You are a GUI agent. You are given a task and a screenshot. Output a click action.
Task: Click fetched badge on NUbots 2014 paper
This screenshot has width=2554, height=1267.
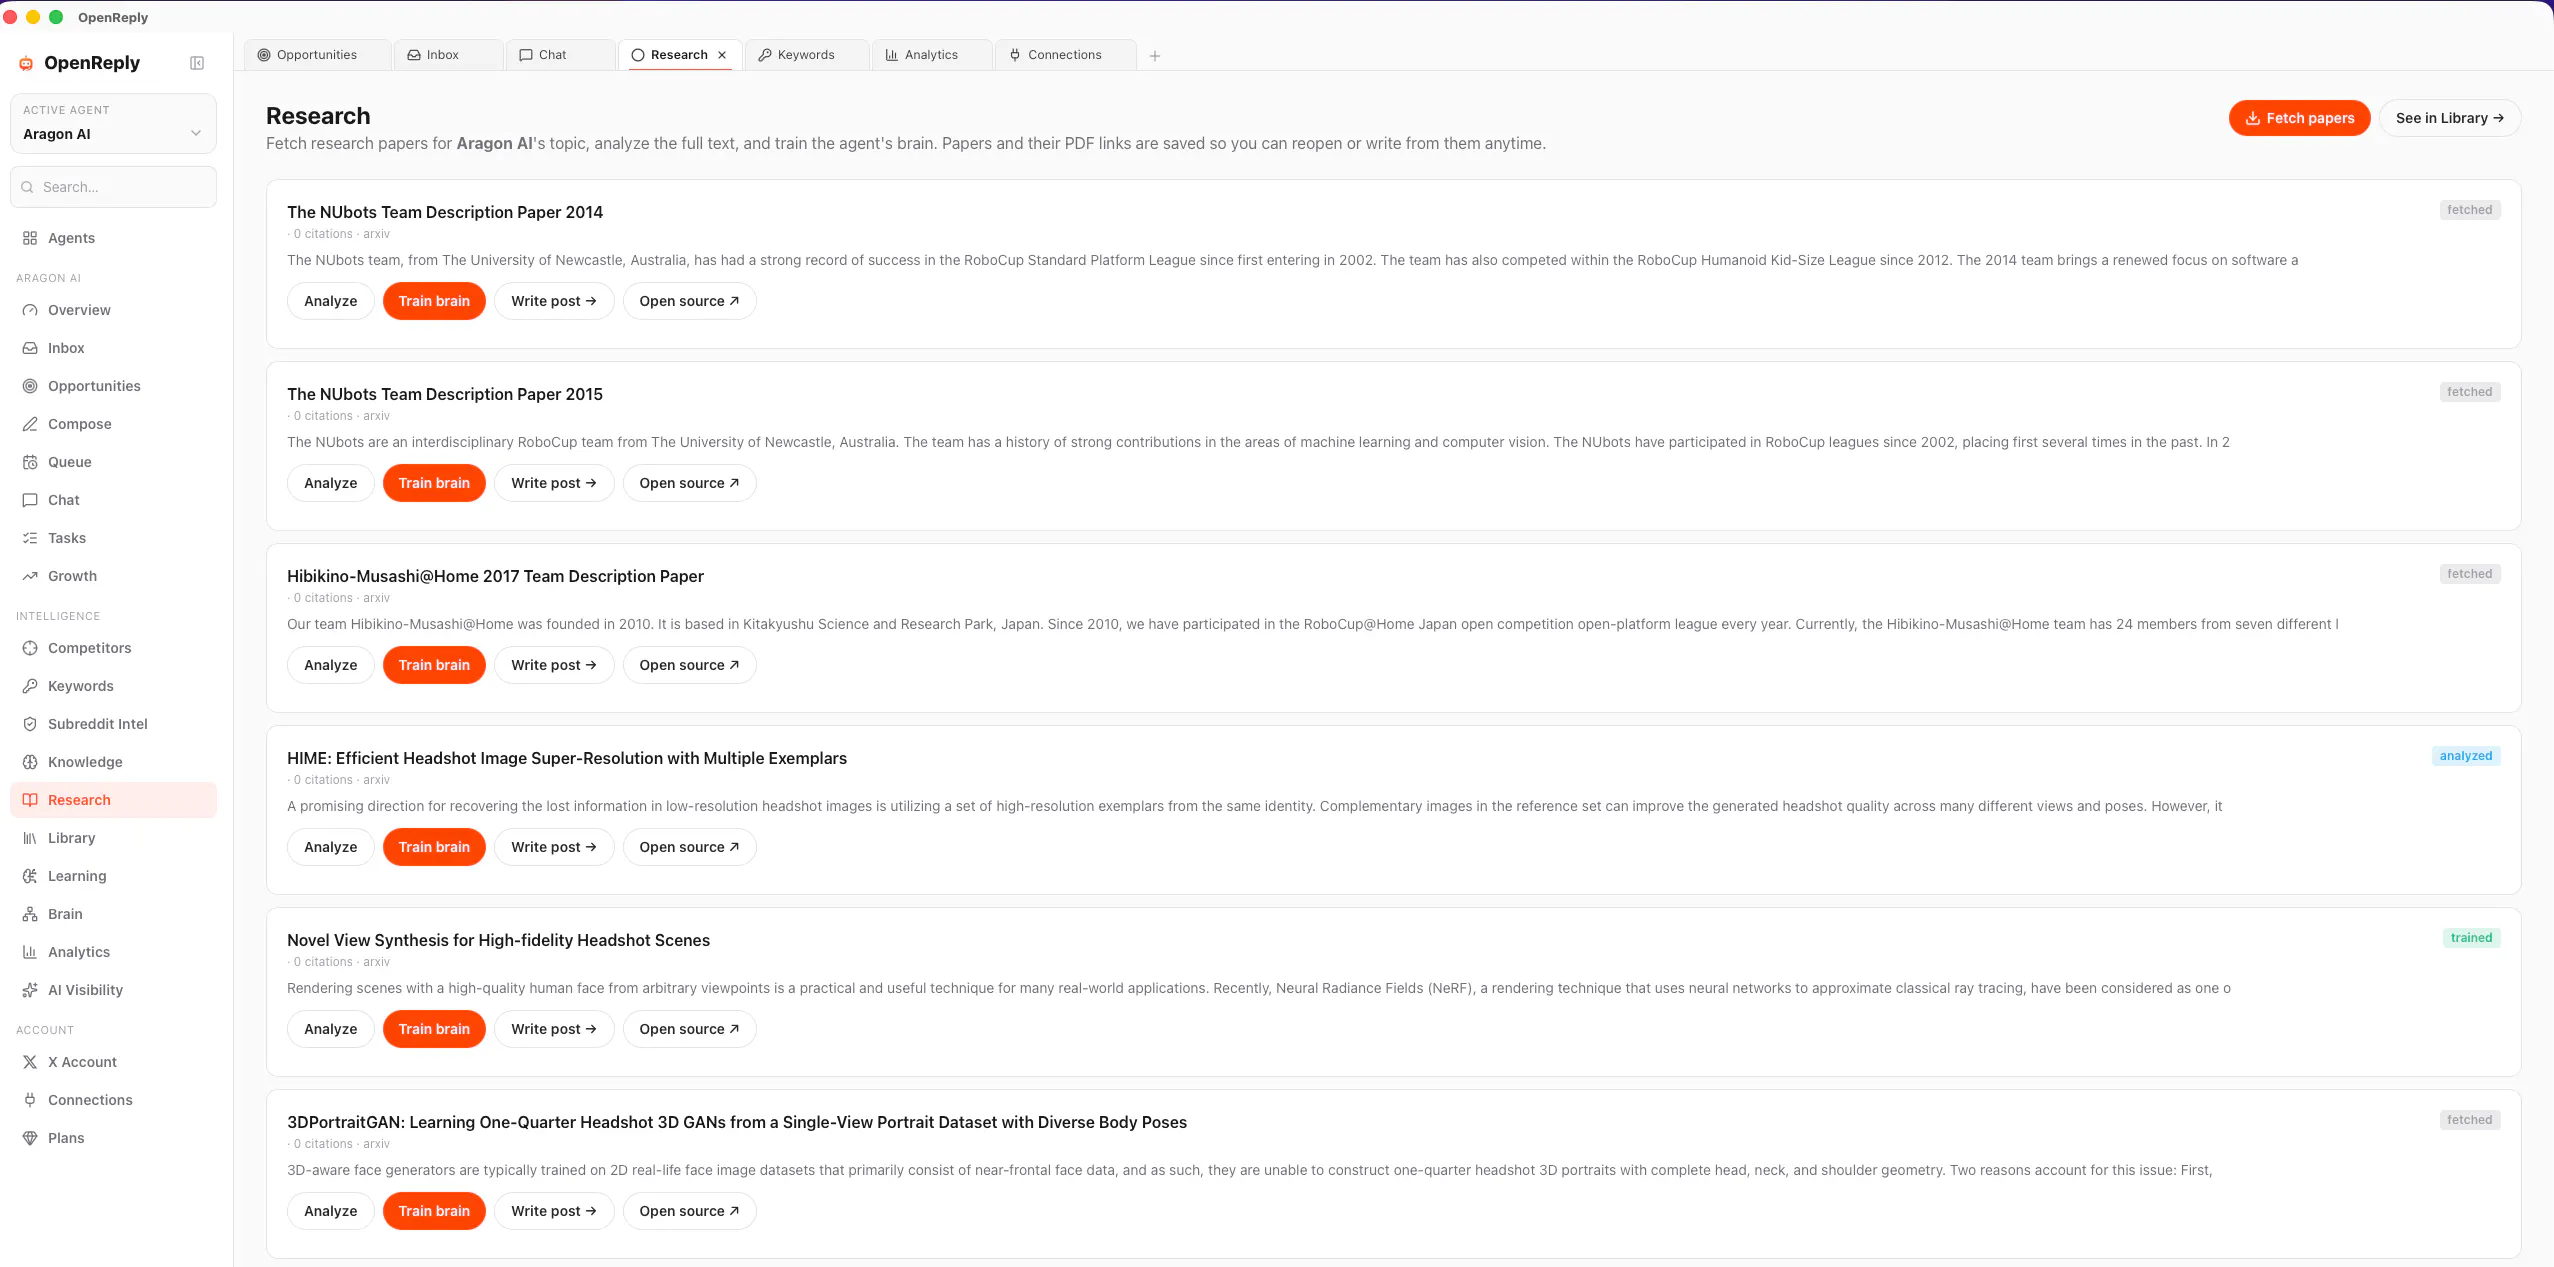point(2469,210)
